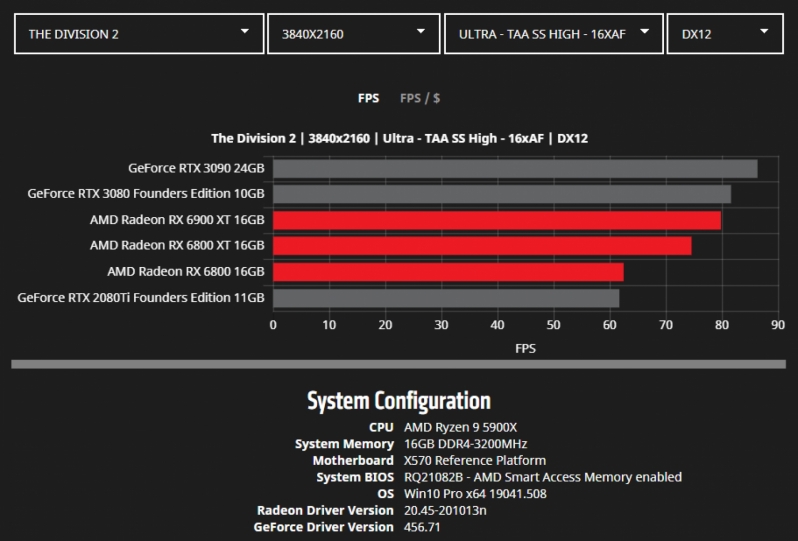
Task: Select the FPS tab above the chart
Action: [368, 98]
